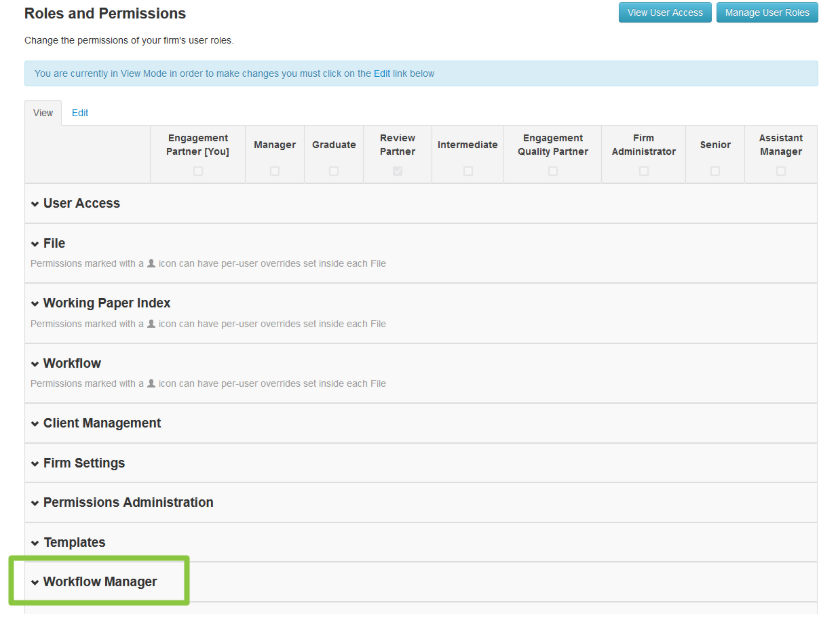
Task: Enable the Intermediate role checkbox
Action: point(467,171)
